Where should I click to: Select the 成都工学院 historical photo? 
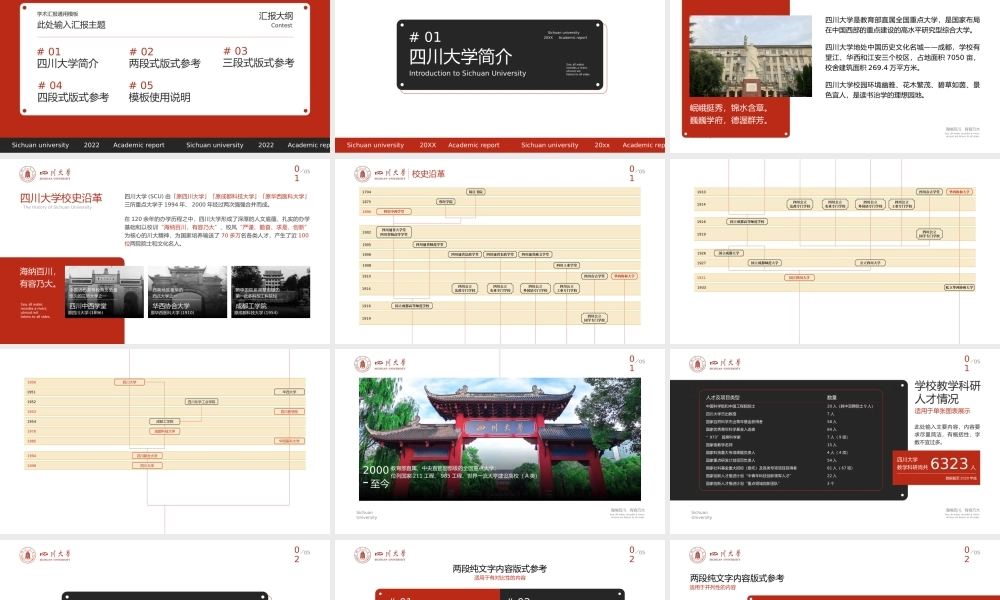click(270, 292)
